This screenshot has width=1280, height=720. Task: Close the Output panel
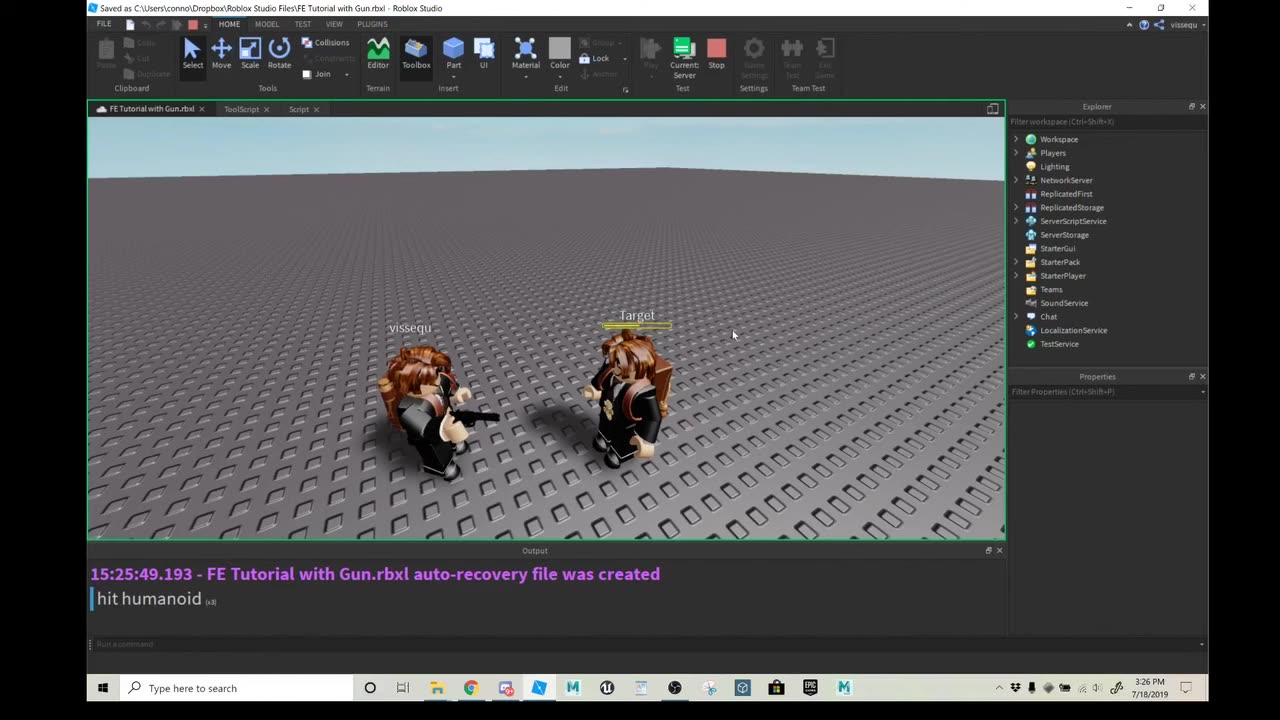coord(999,550)
